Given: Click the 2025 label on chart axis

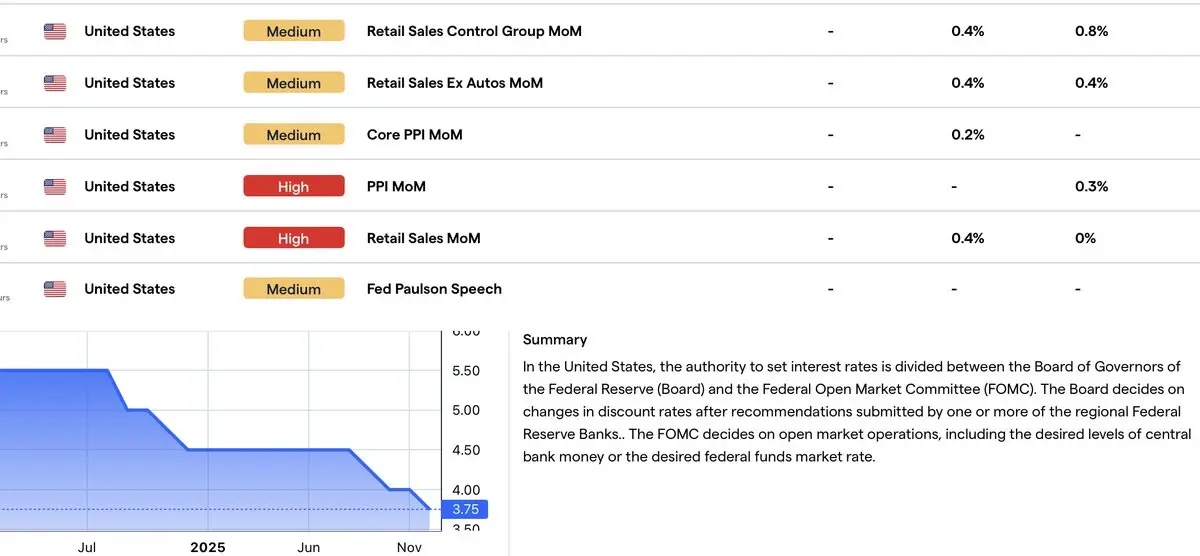Looking at the screenshot, I should pos(208,547).
